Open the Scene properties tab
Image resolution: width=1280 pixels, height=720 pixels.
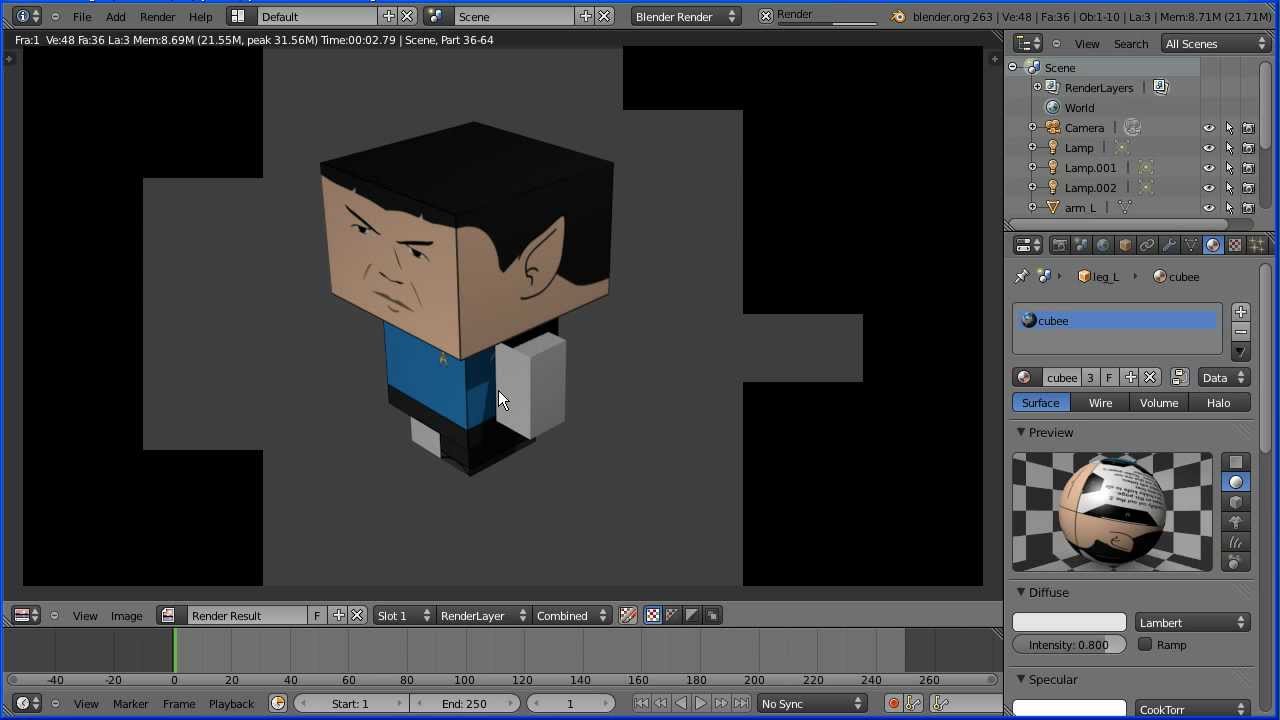coord(1081,245)
